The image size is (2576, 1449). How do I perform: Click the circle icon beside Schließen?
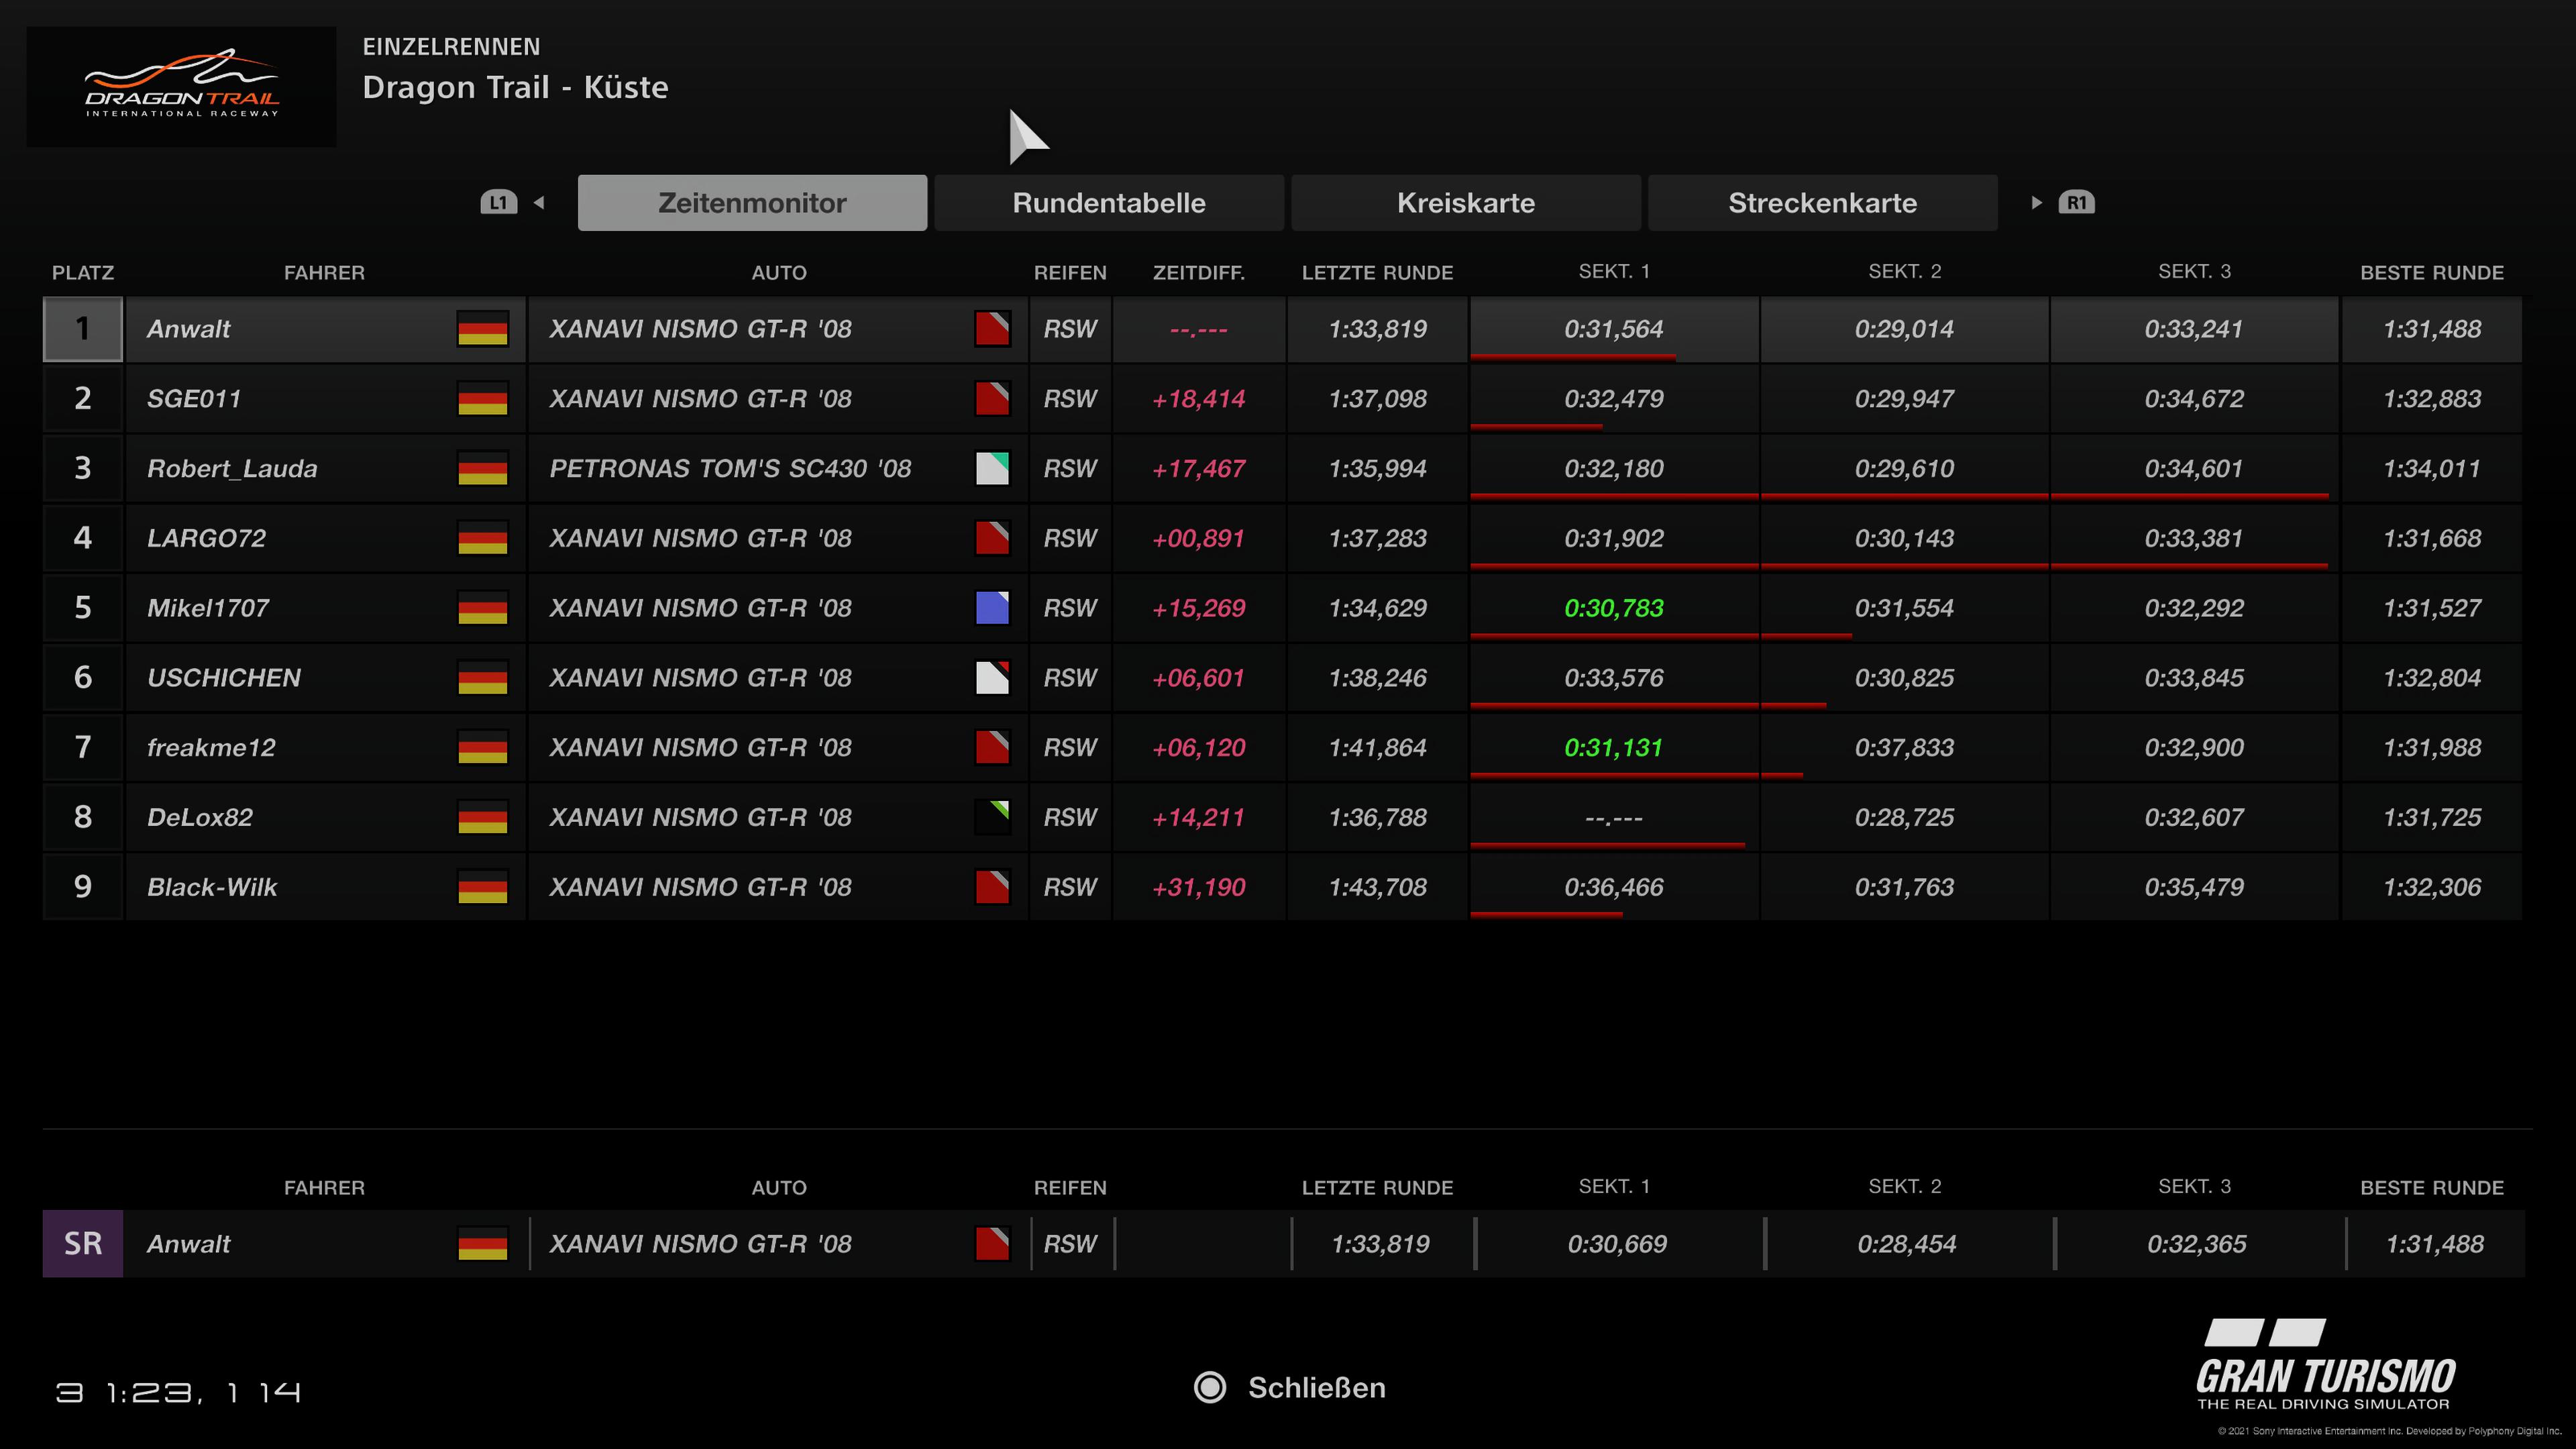point(1210,1387)
